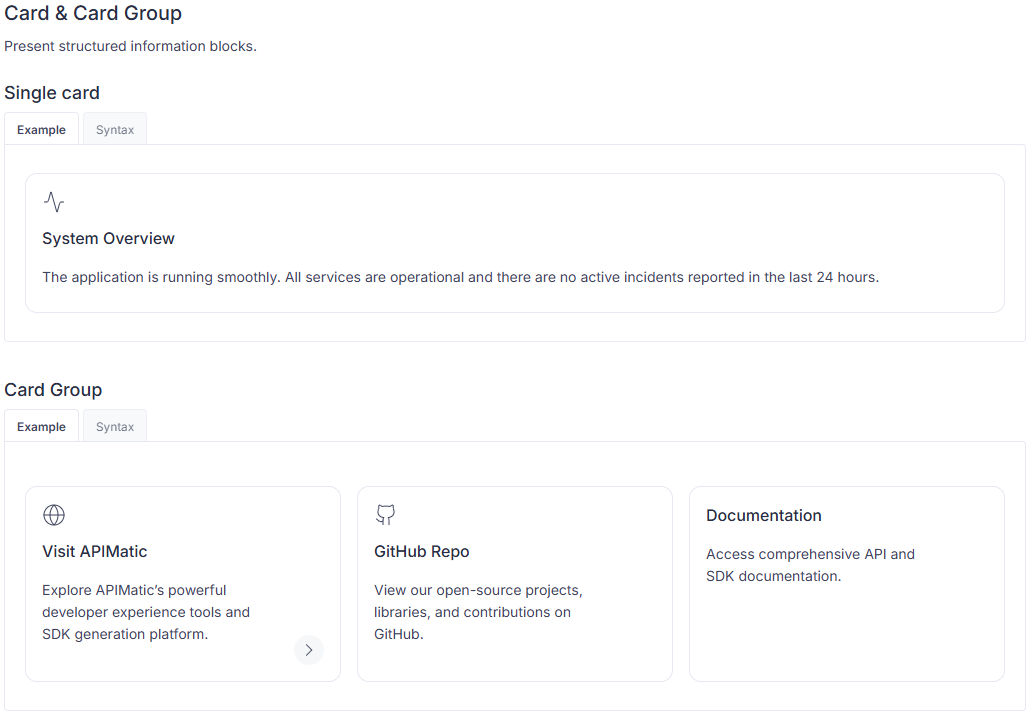Click the 'Single card' section heading
1030x718 pixels.
(52, 93)
